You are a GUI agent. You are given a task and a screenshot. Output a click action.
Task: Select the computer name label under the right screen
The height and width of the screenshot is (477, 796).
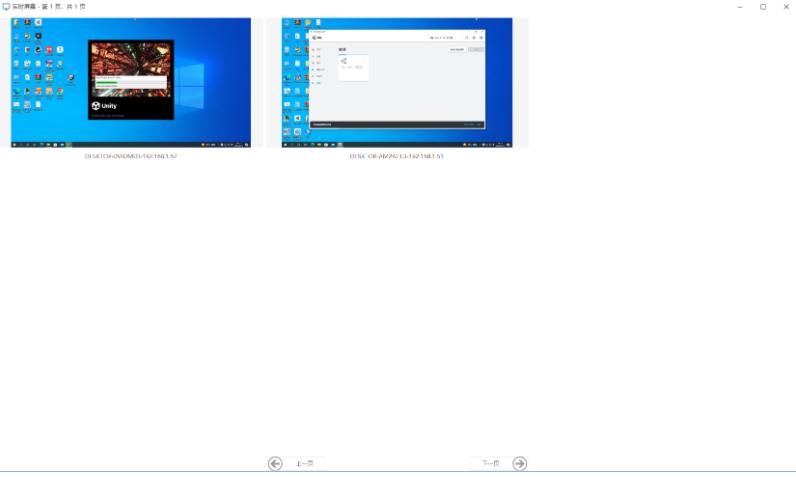(396, 156)
